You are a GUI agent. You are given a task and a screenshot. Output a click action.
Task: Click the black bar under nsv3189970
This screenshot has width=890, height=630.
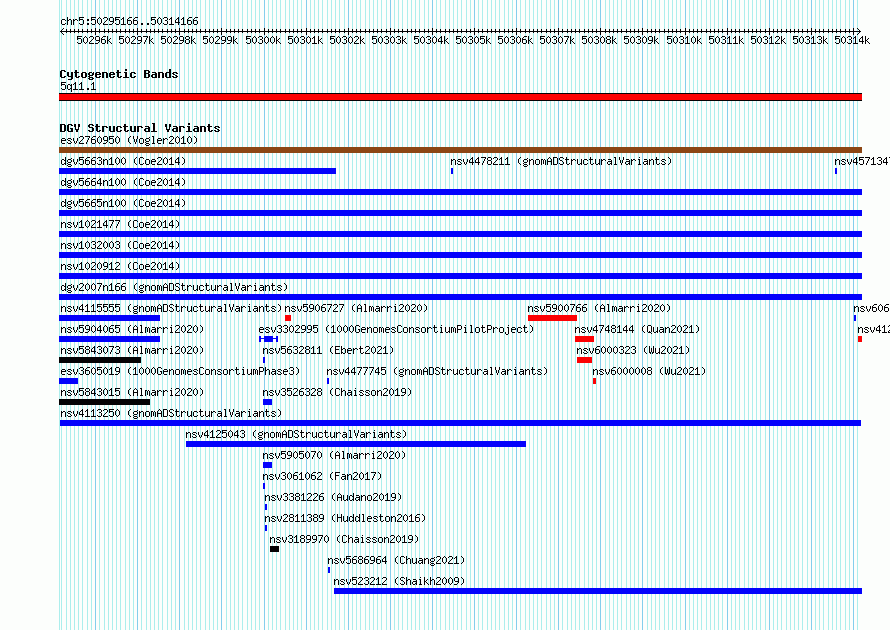pyautogui.click(x=274, y=549)
